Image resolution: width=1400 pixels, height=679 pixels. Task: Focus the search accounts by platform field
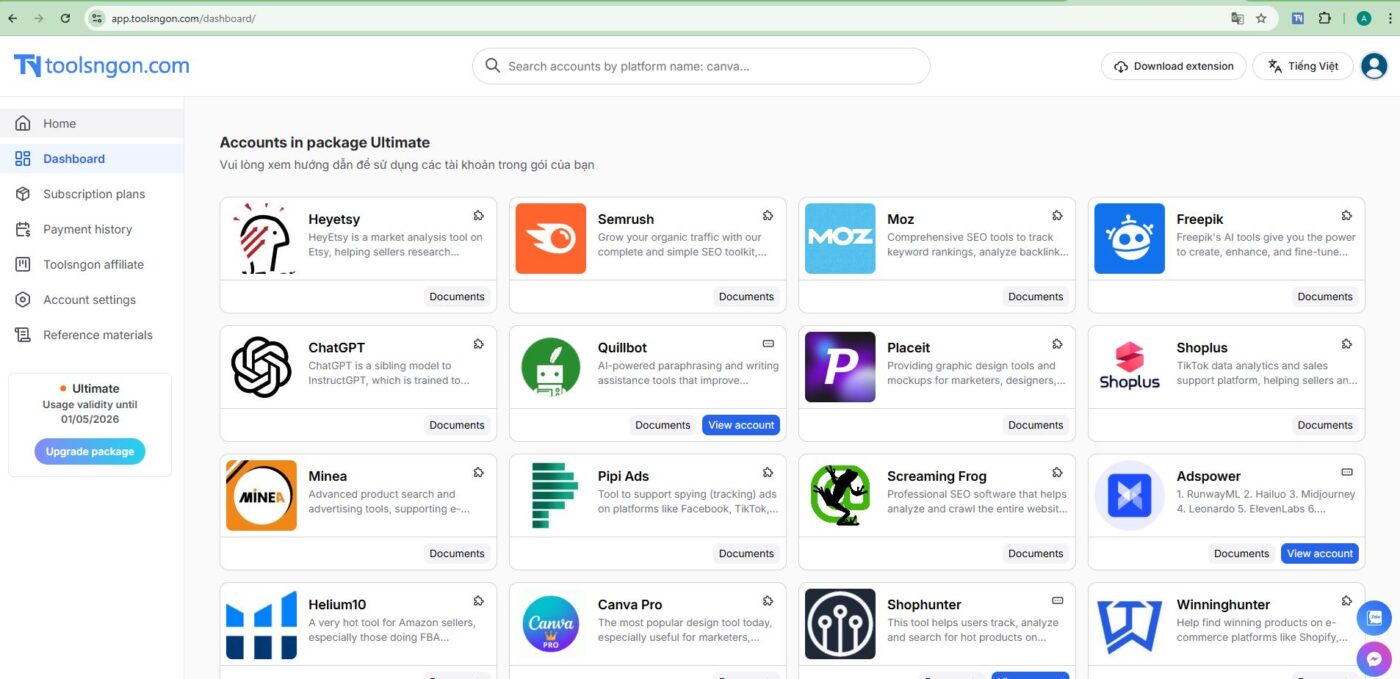click(x=701, y=66)
